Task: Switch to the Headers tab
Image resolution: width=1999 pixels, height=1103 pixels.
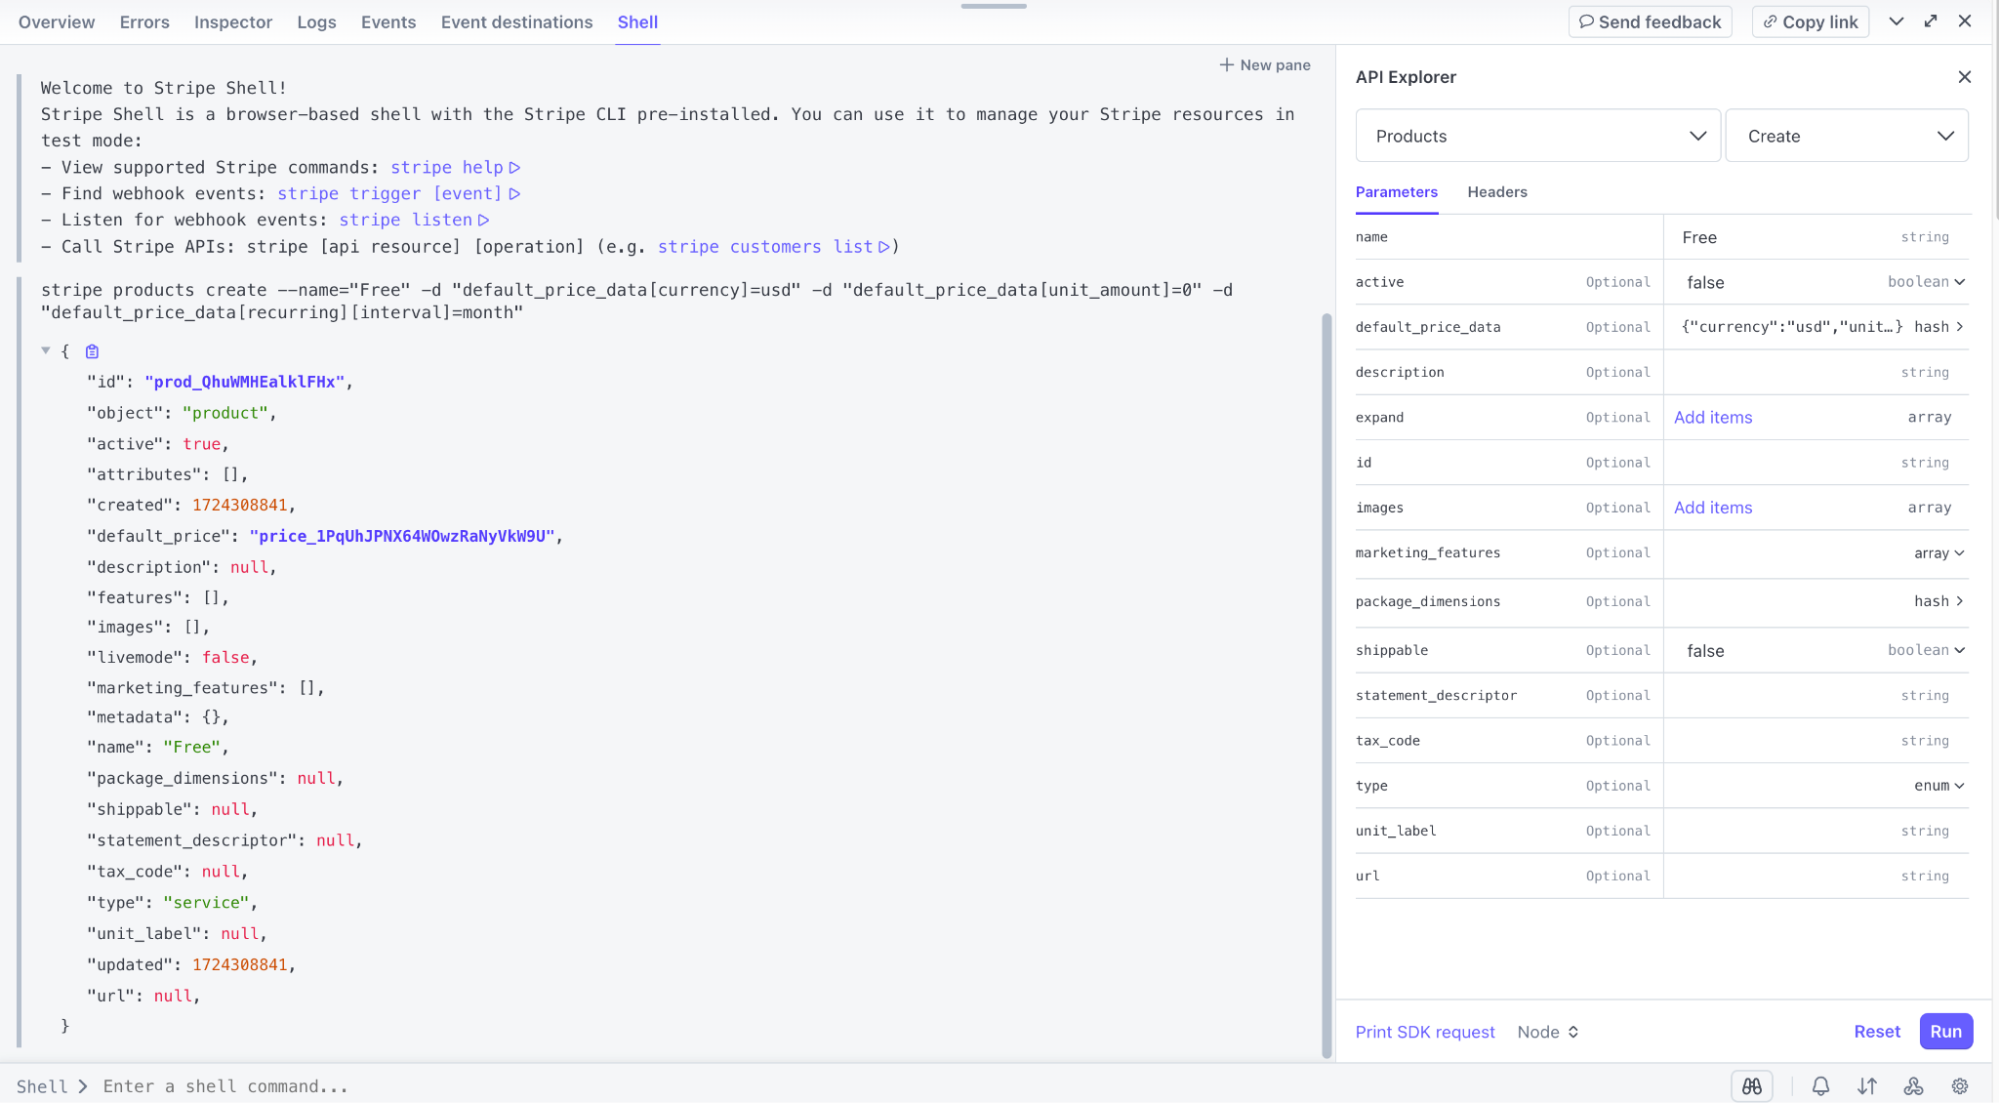Action: point(1496,192)
